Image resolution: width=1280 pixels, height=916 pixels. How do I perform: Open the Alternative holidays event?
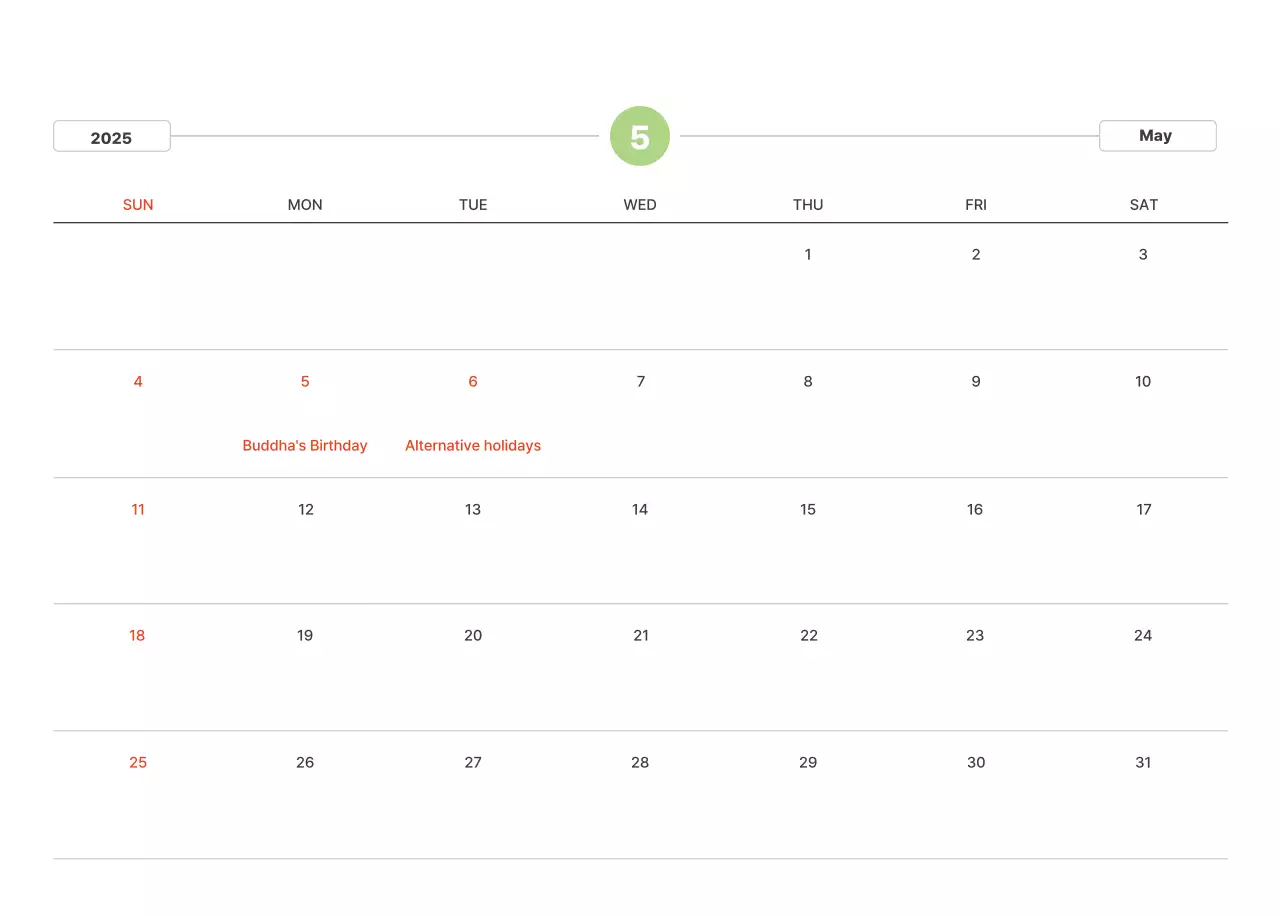(473, 446)
